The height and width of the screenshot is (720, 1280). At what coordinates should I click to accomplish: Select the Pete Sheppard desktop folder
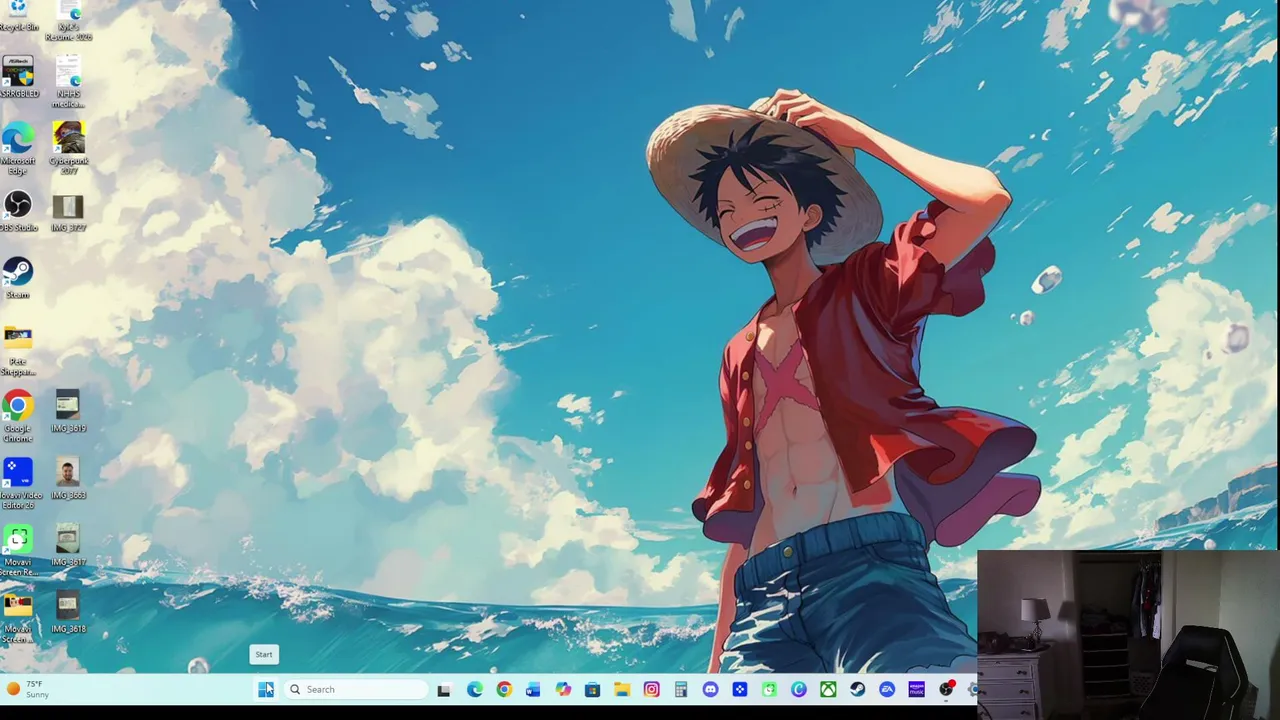click(18, 350)
